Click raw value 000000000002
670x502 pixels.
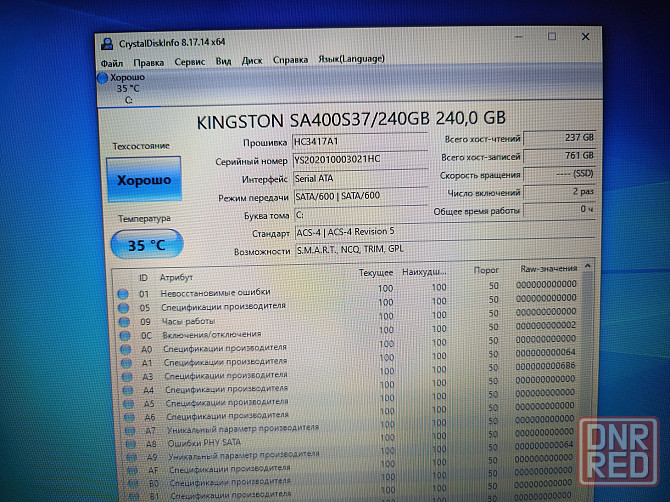(x=546, y=325)
